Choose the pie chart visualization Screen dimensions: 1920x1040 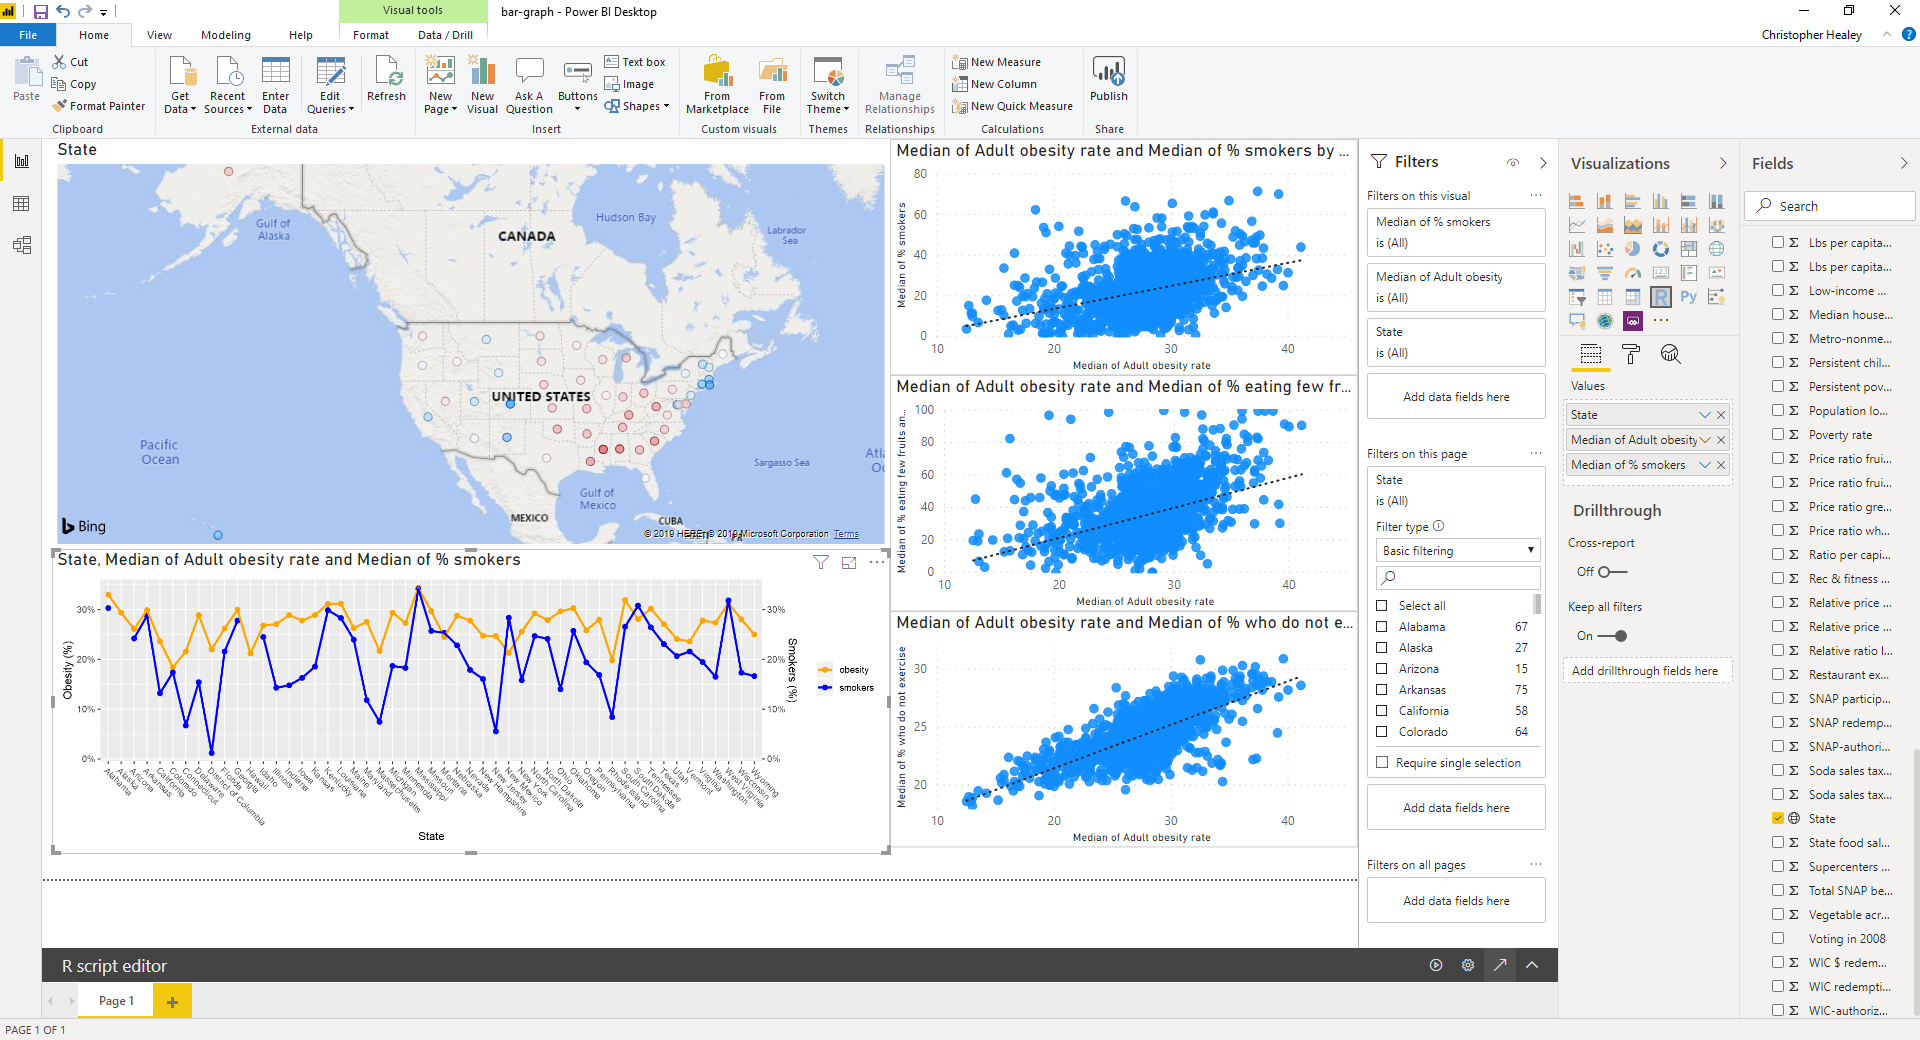(x=1633, y=249)
